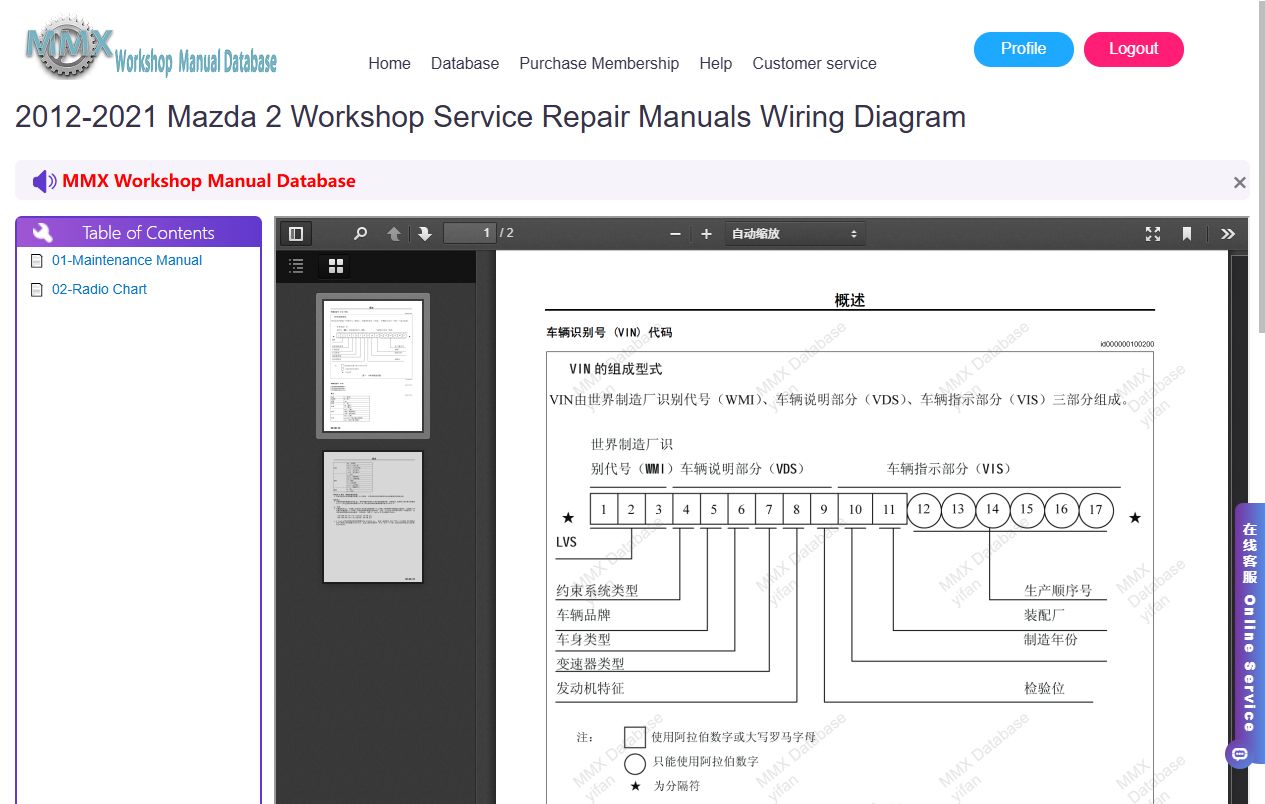
Task: Show document outline view
Action: pos(296,266)
